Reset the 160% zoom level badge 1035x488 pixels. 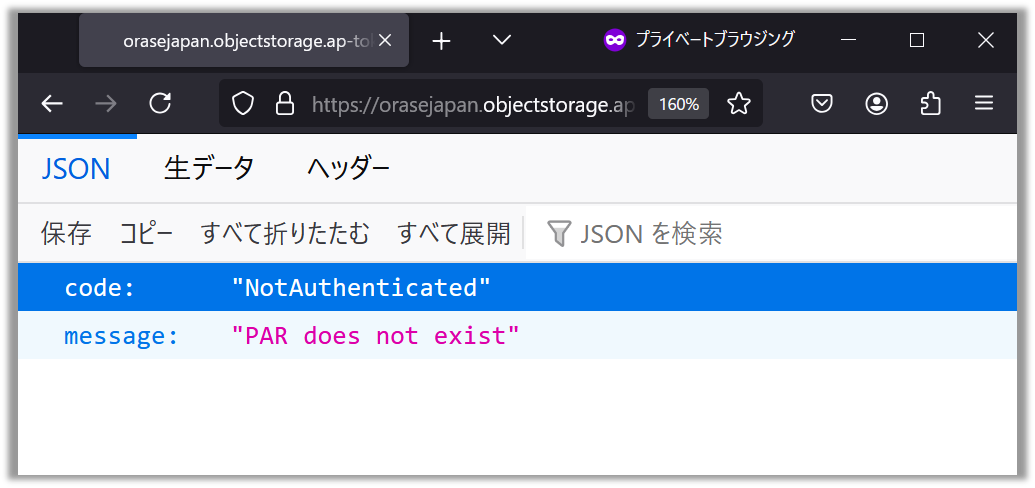[x=679, y=104]
